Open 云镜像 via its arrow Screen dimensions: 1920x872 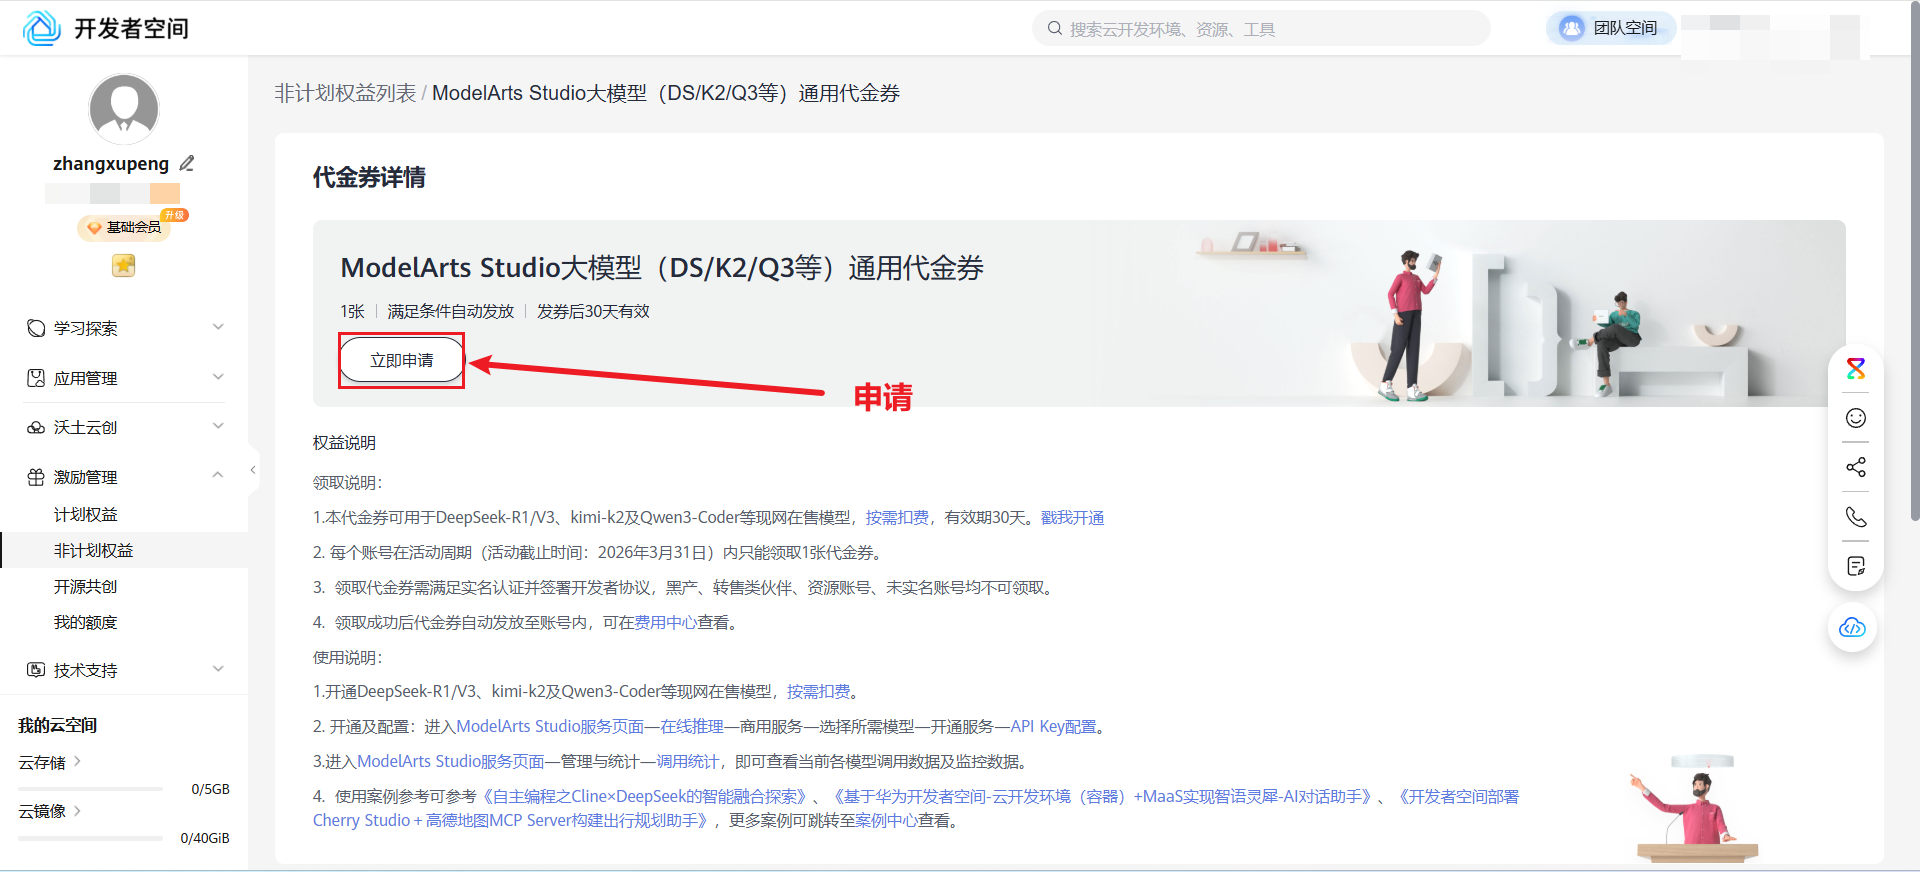click(x=77, y=810)
